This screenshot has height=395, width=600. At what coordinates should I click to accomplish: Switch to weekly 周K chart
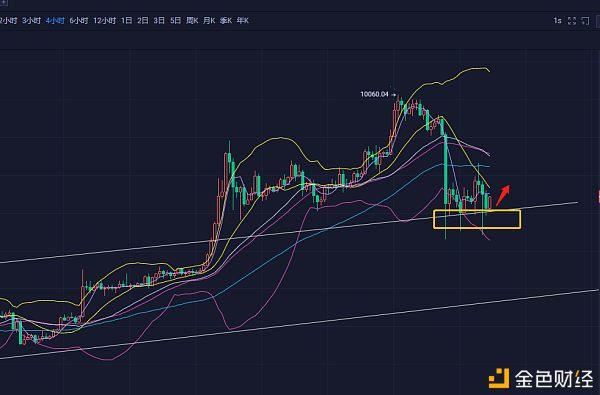tap(192, 21)
